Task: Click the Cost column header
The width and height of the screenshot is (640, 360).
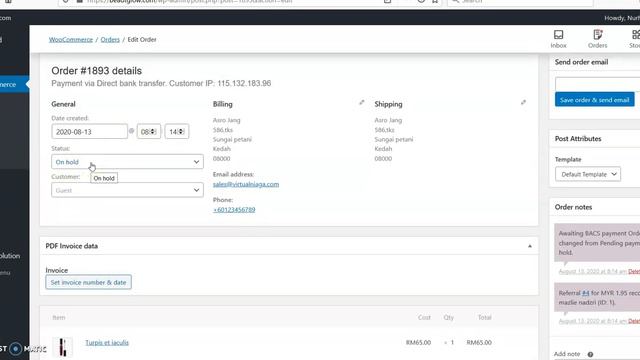Action: point(424,317)
